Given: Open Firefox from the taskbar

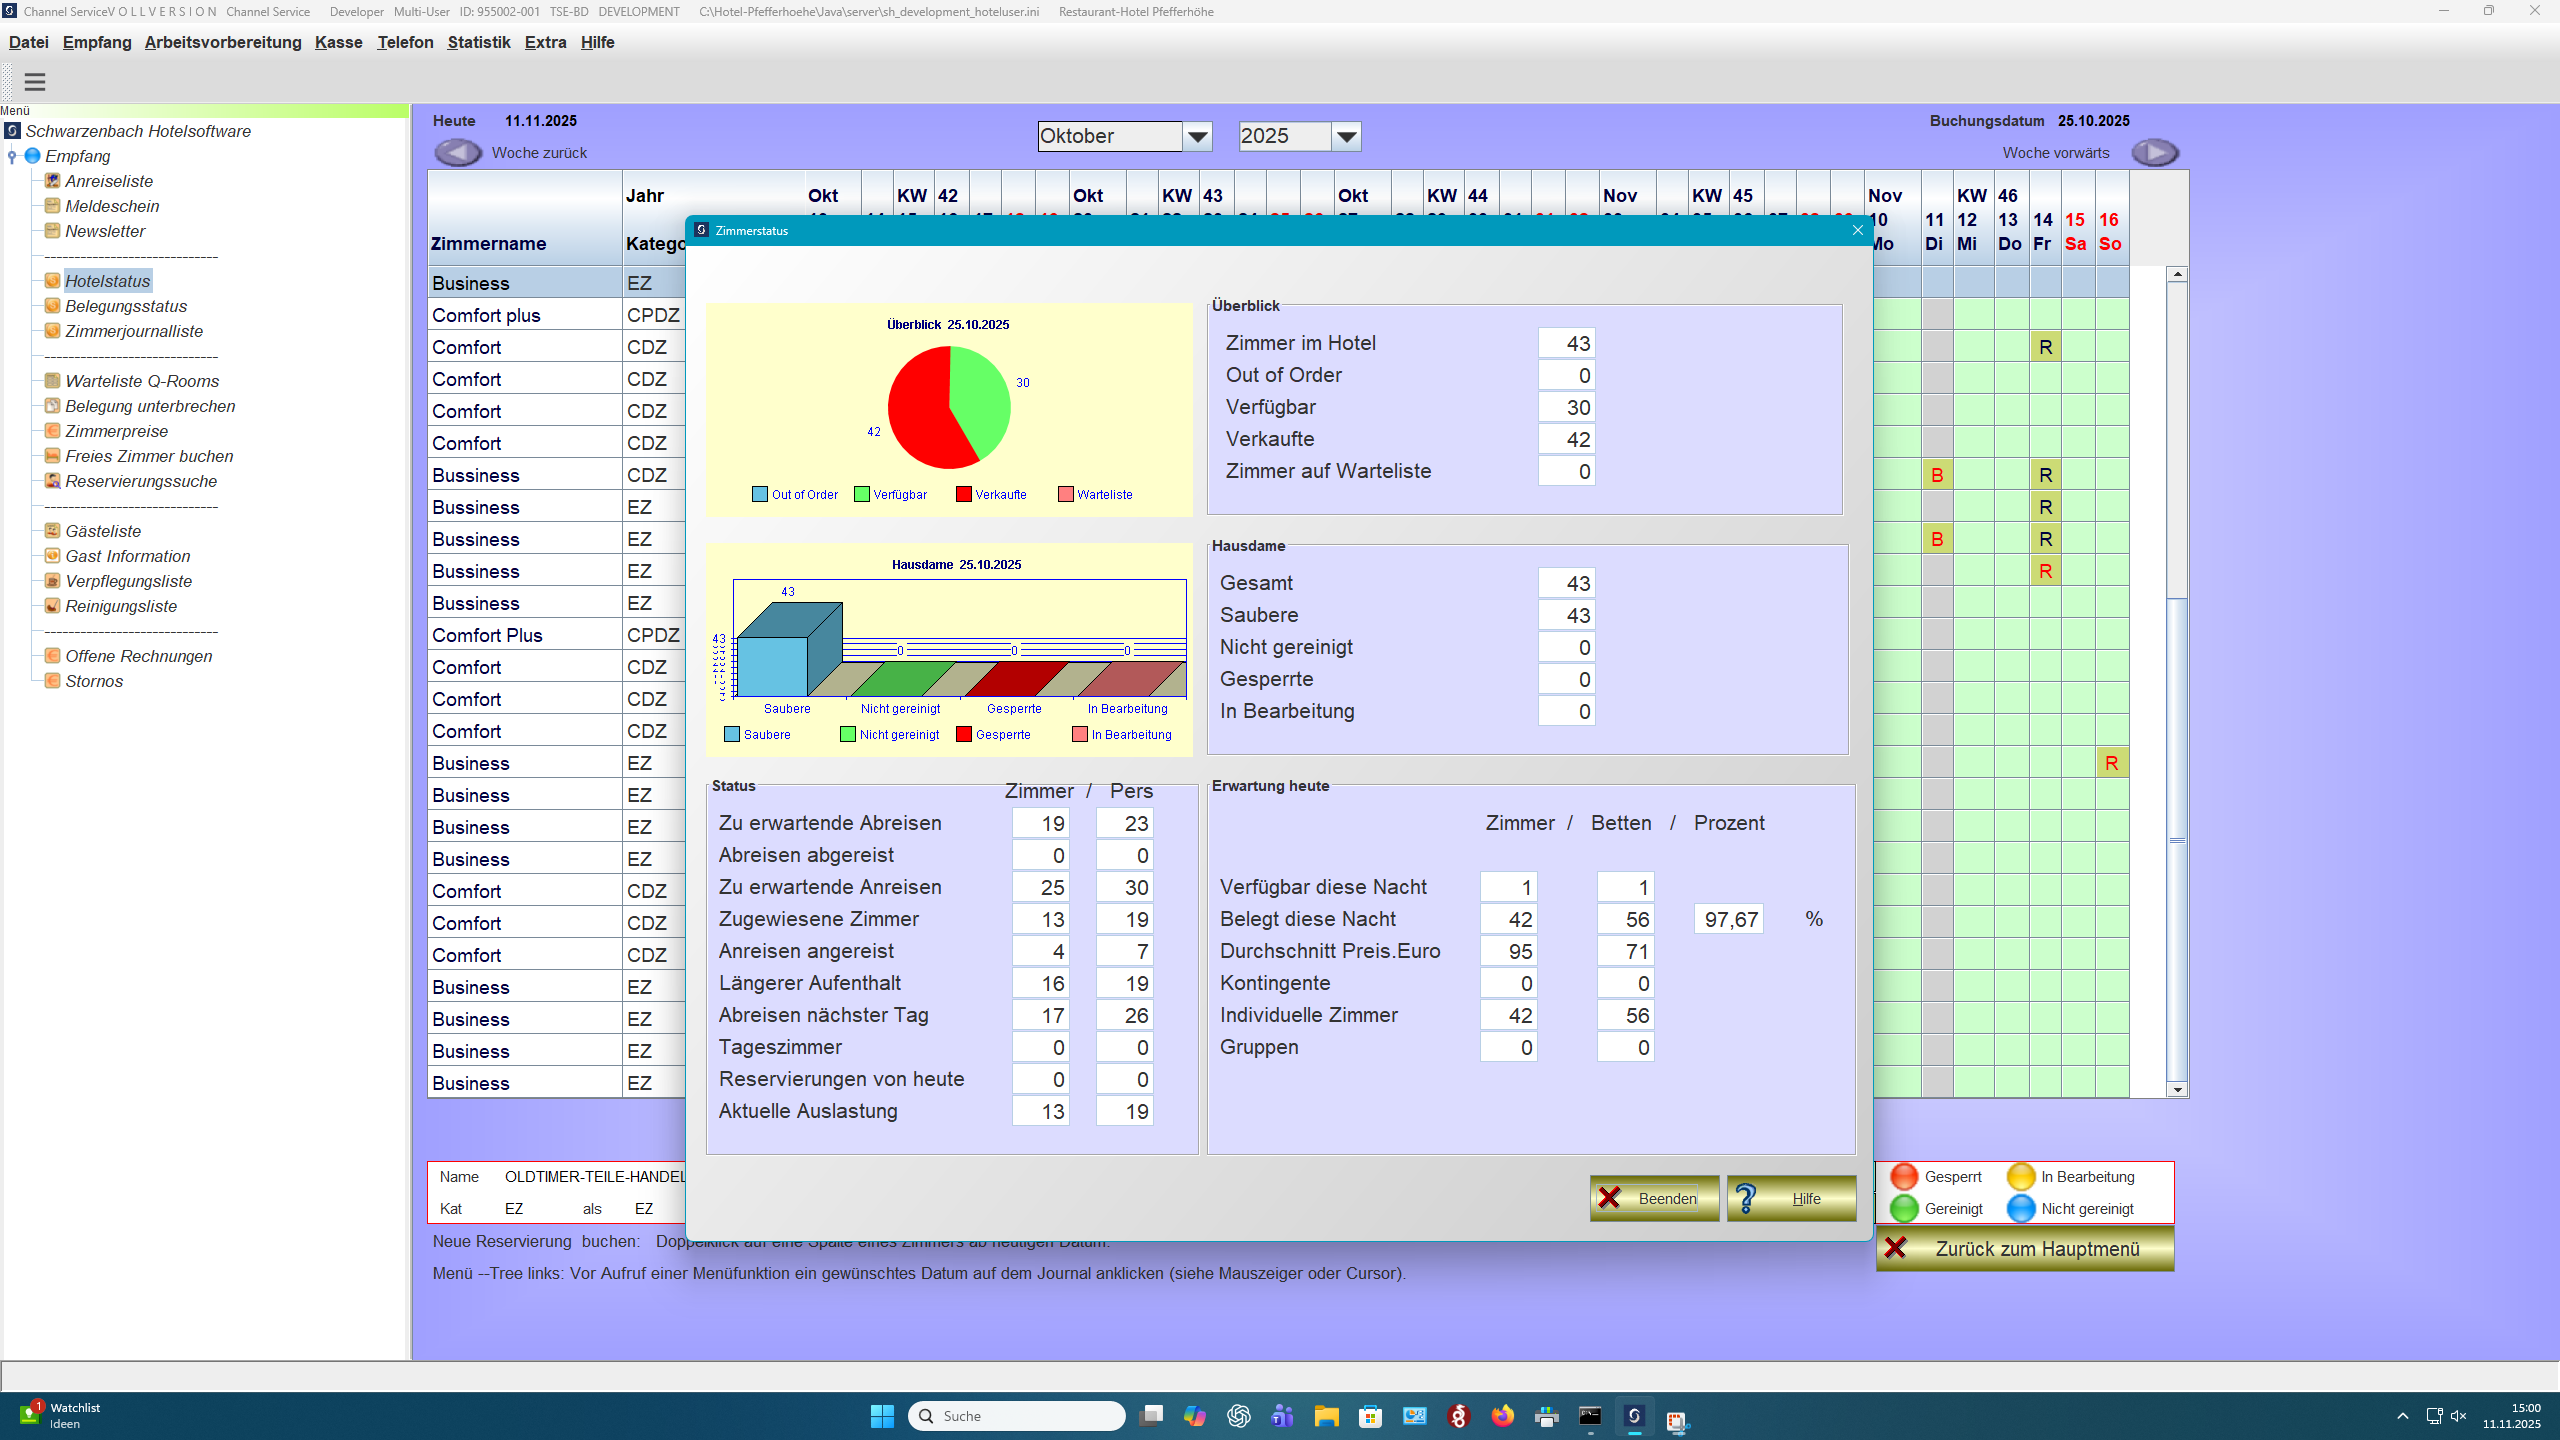Looking at the screenshot, I should (1501, 1417).
